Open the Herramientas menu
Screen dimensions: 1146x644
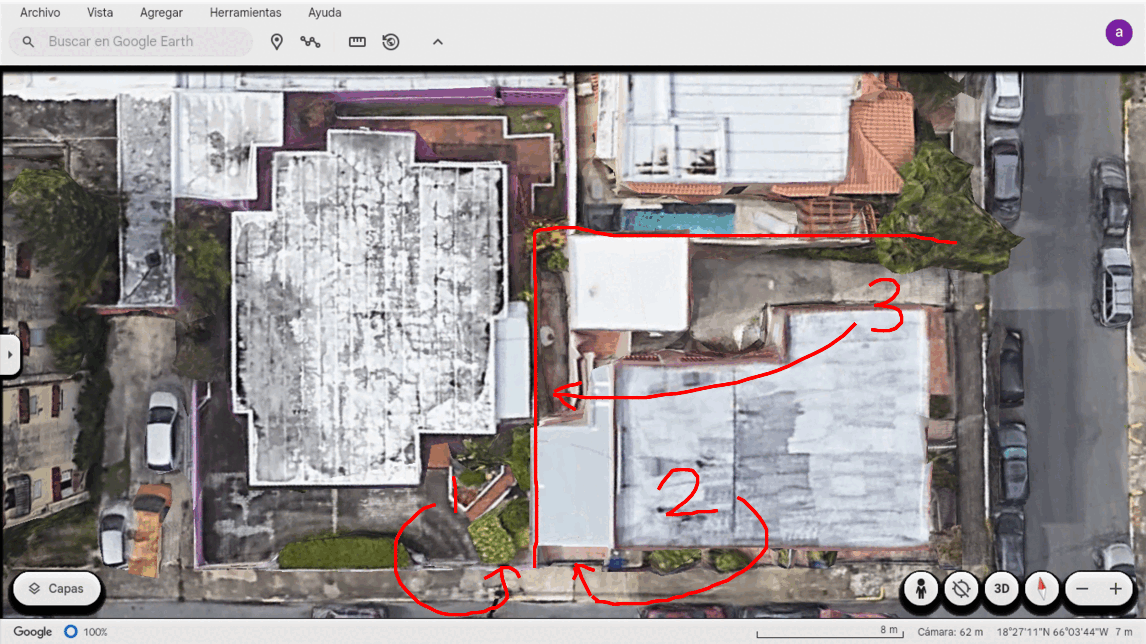click(x=245, y=13)
